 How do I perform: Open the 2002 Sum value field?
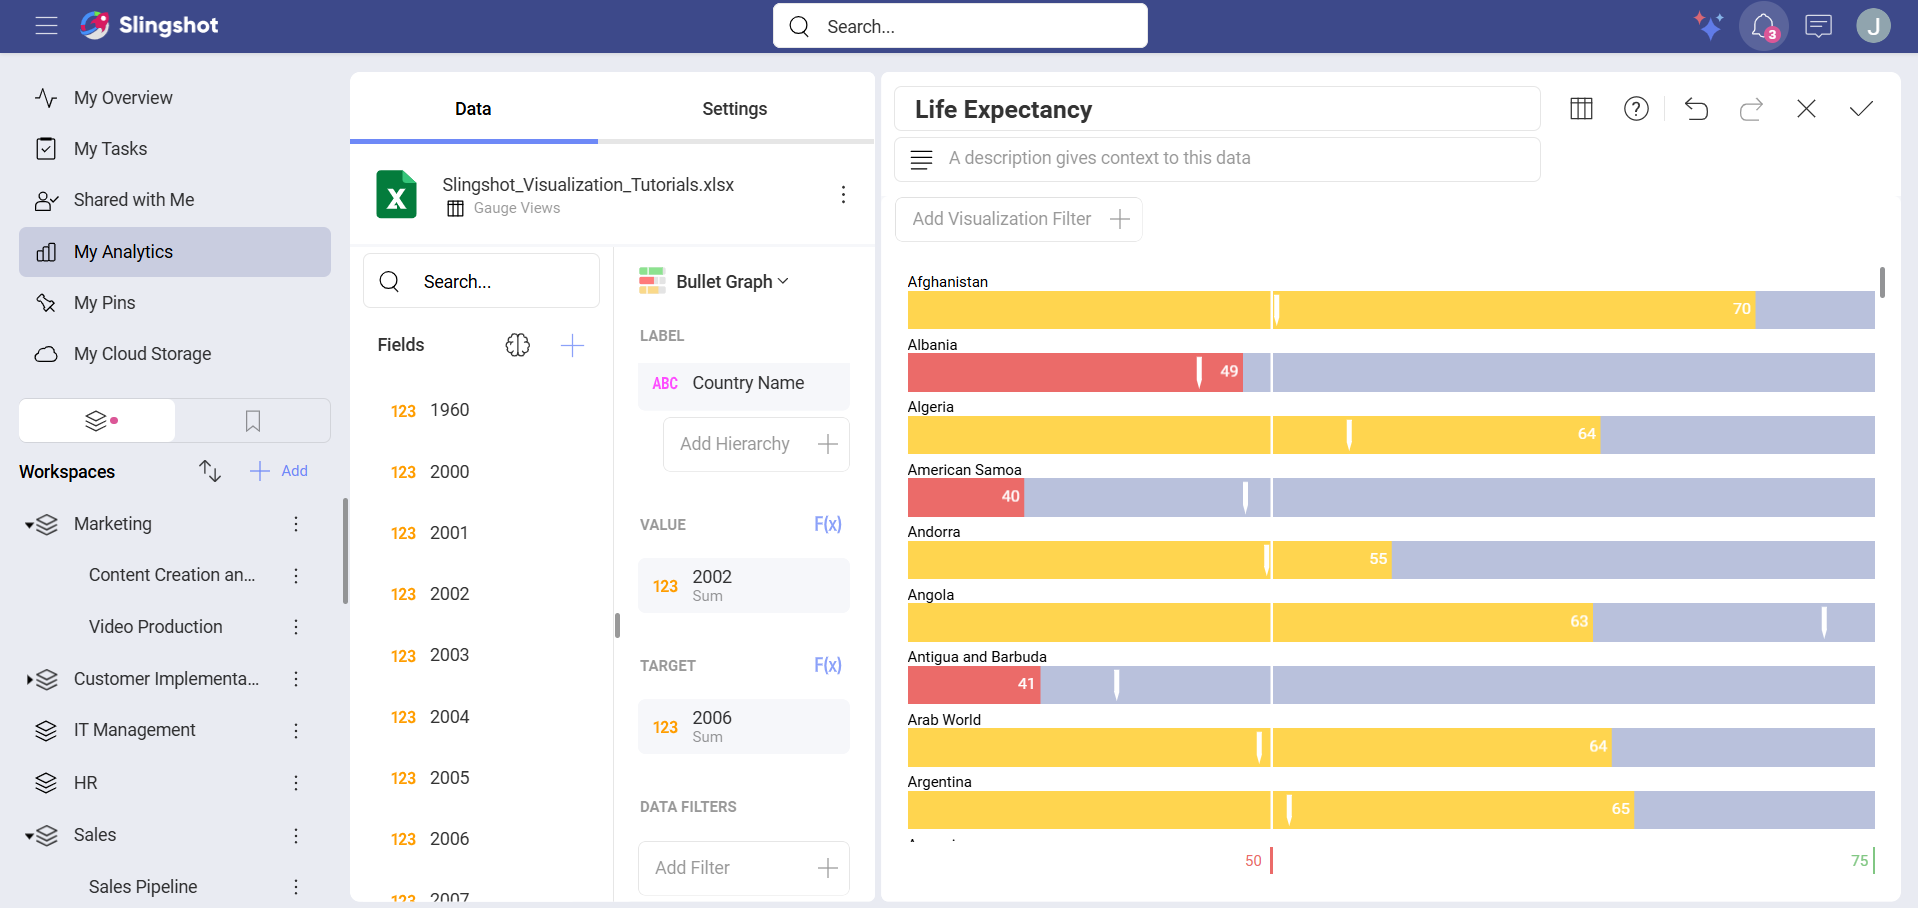click(x=744, y=585)
